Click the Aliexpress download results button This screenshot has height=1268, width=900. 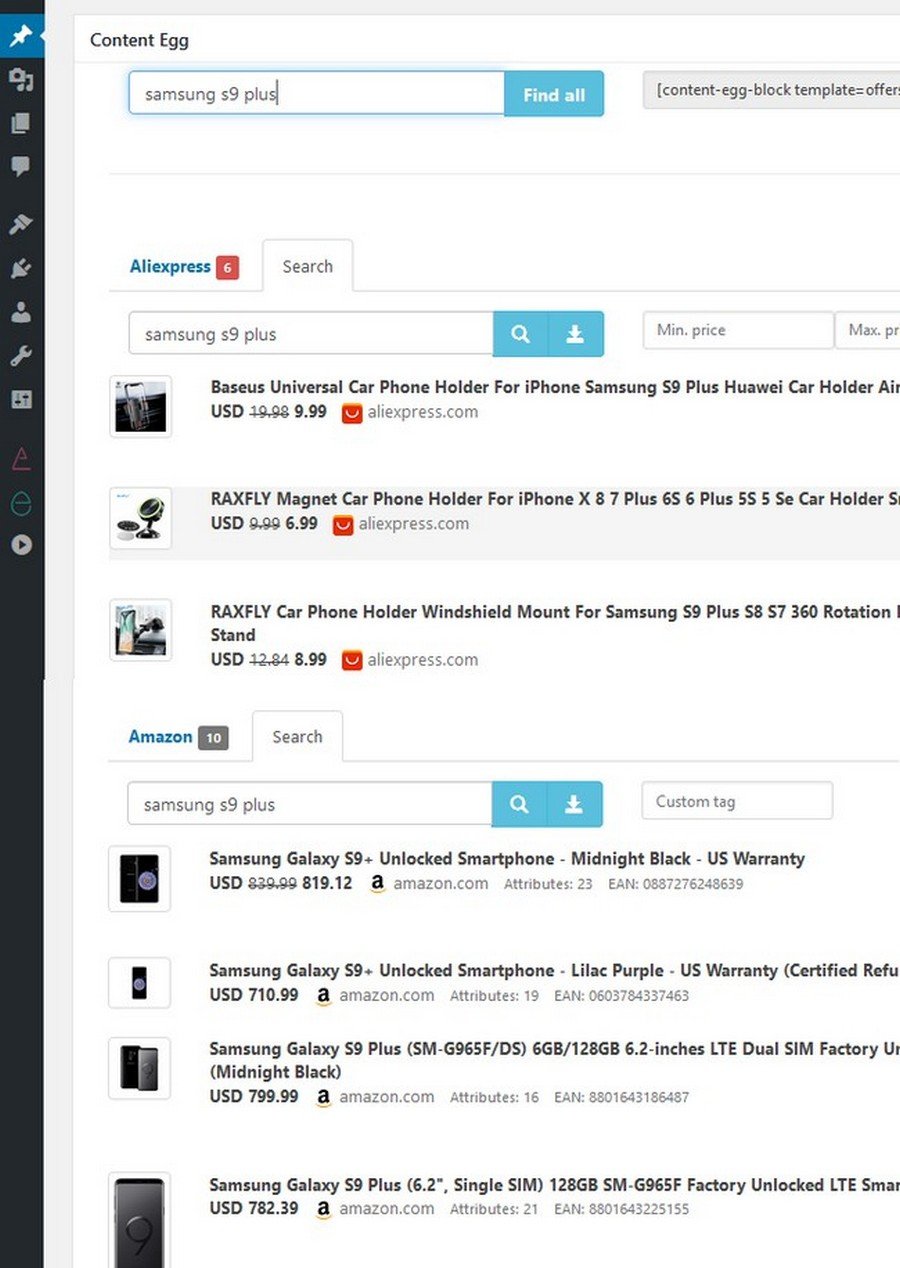(575, 334)
